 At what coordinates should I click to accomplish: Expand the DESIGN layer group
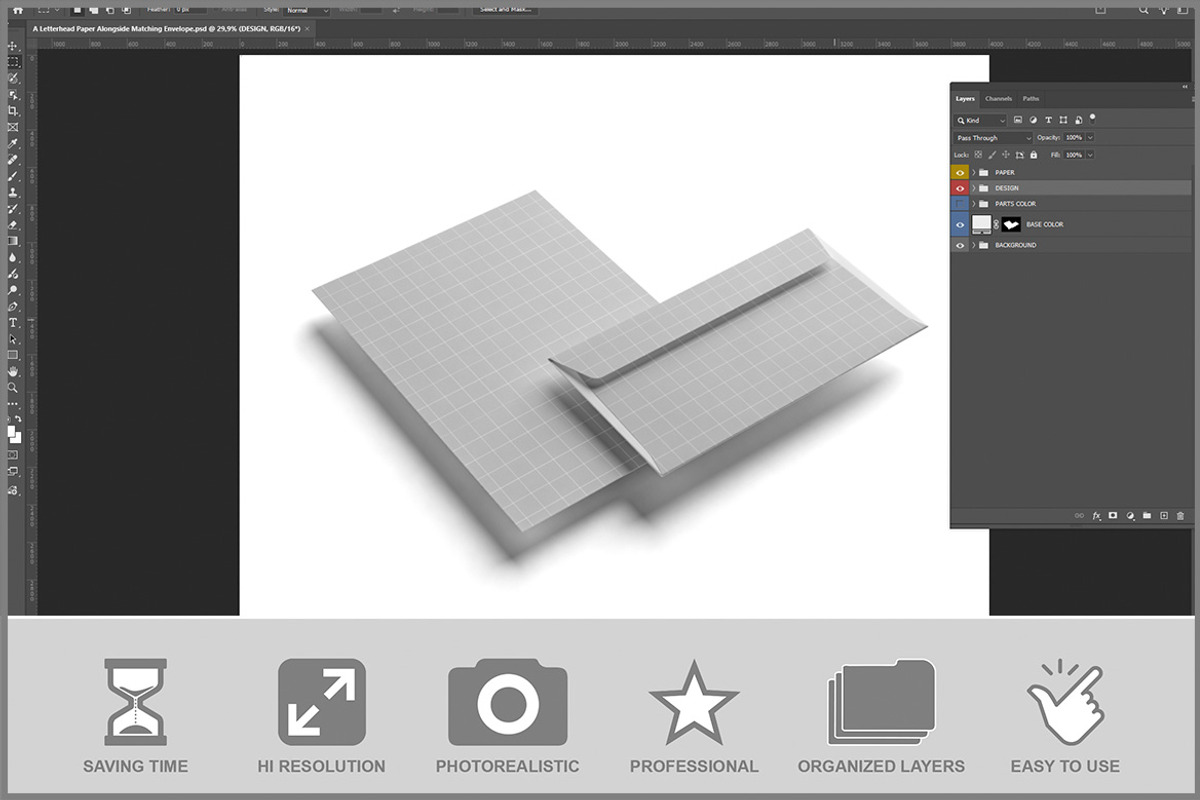974,188
